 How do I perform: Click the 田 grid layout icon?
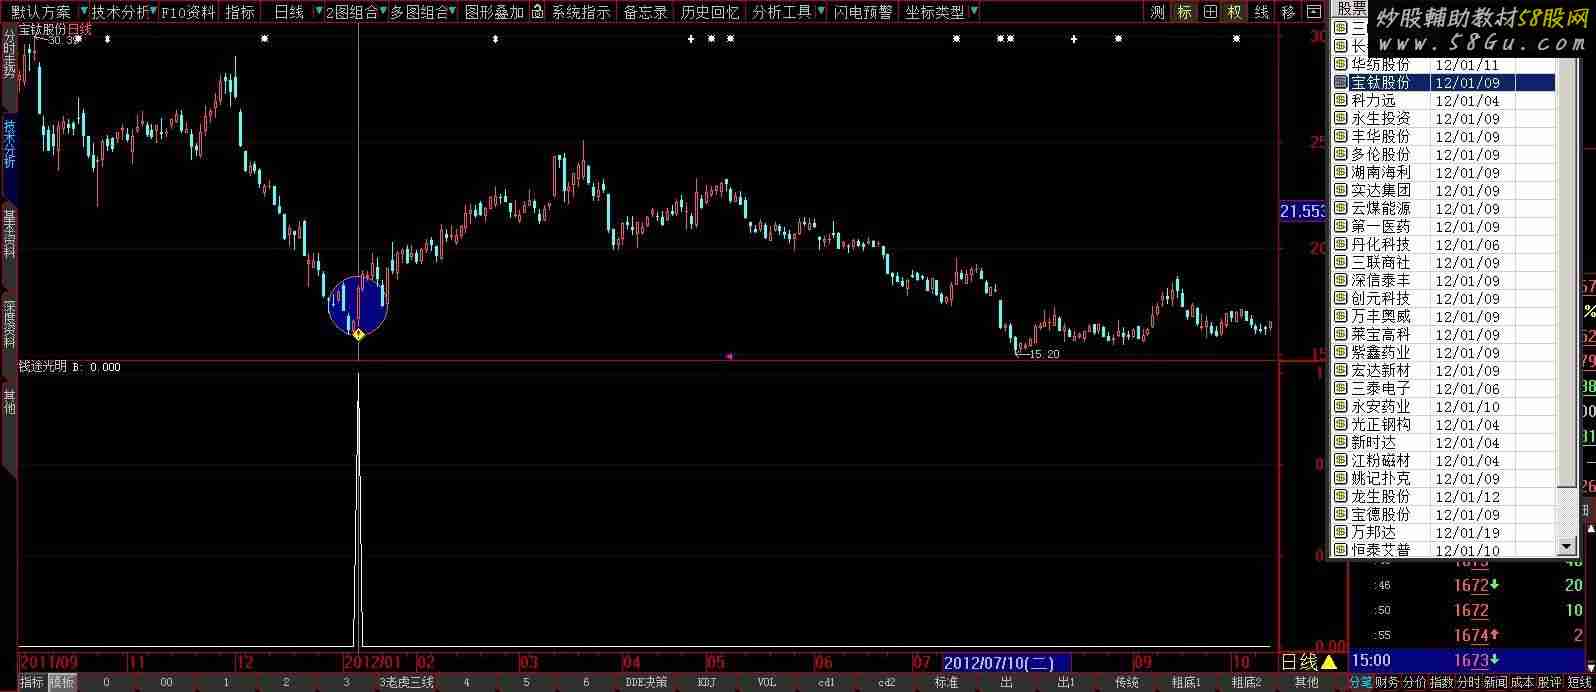[1210, 12]
